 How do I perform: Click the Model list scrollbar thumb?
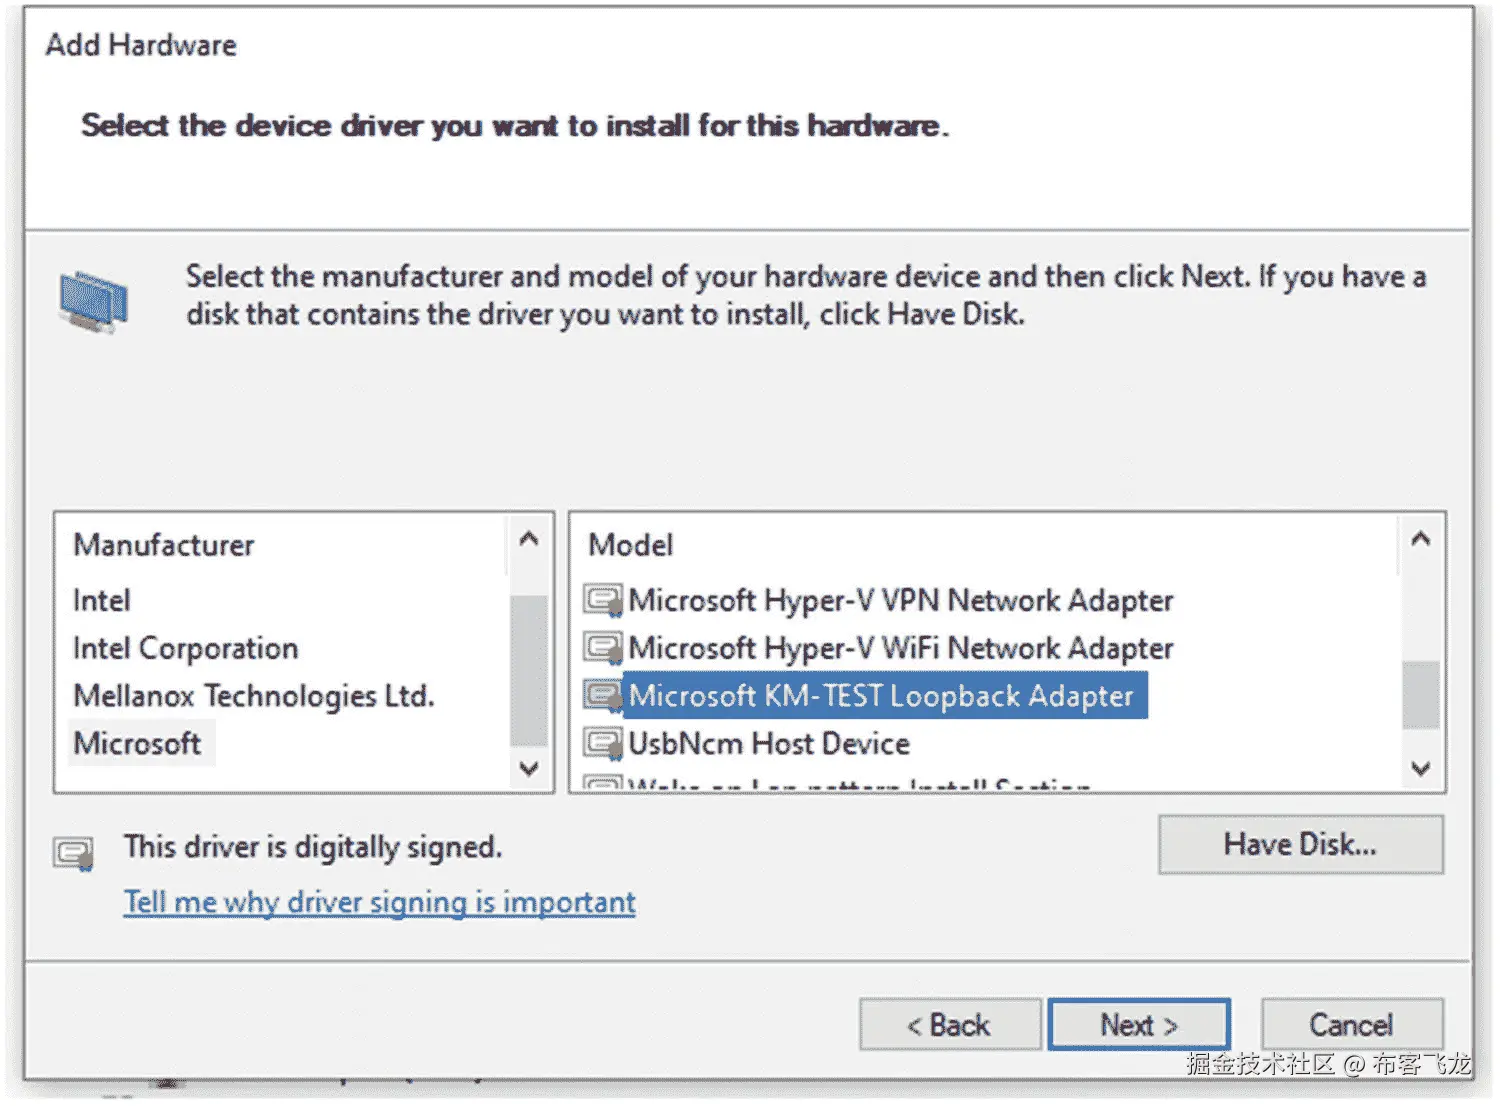(1420, 695)
